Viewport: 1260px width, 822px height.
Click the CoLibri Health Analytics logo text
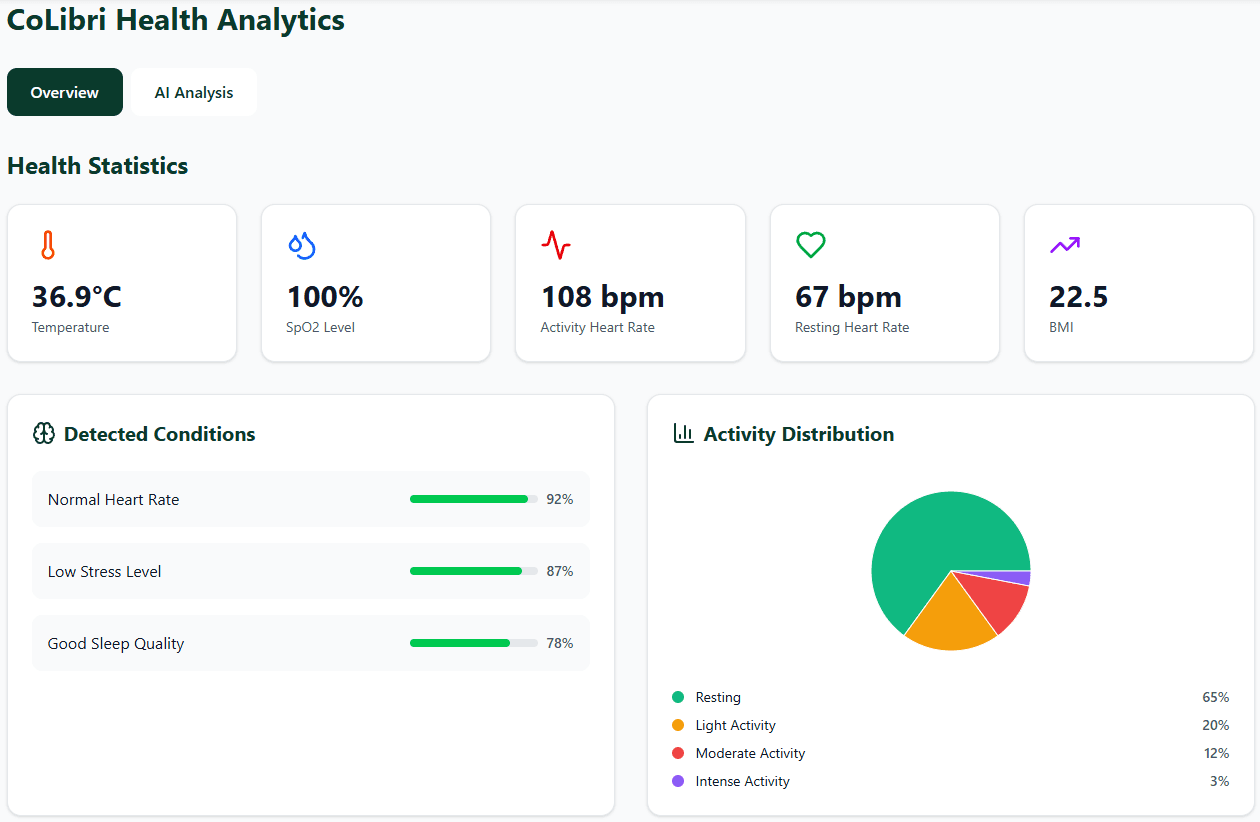pos(175,19)
